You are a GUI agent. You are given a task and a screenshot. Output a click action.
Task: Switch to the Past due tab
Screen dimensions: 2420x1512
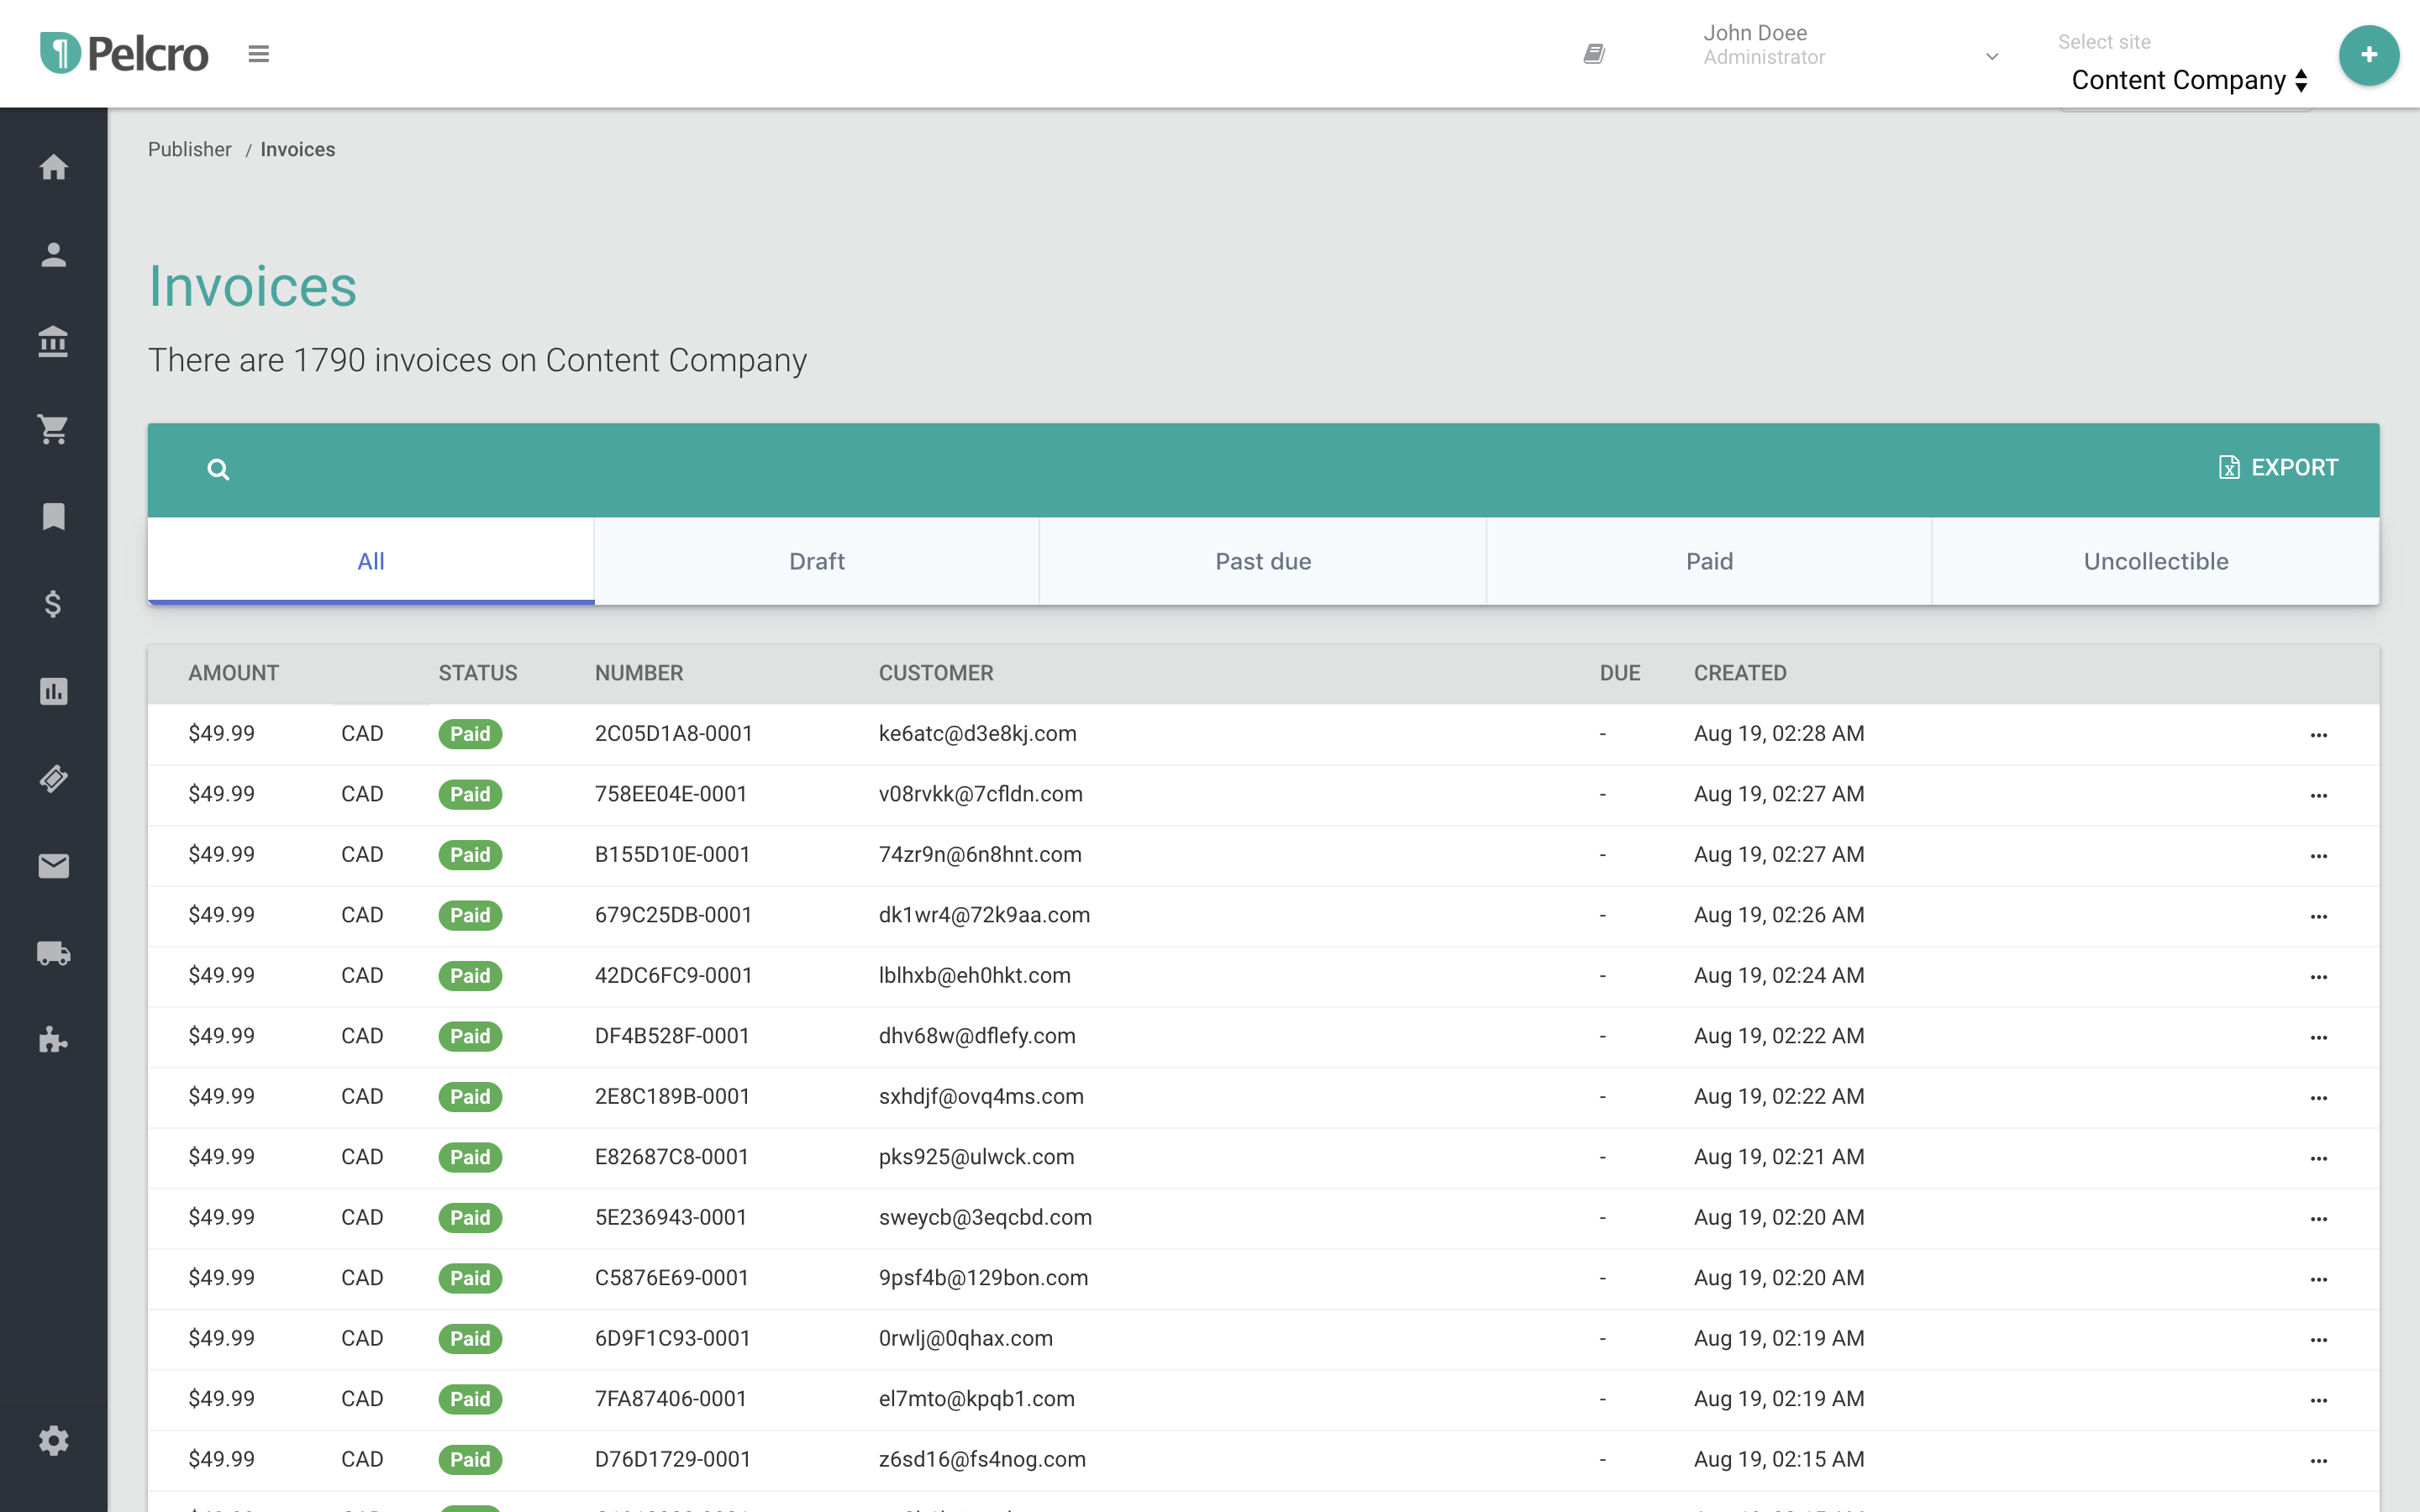point(1263,561)
